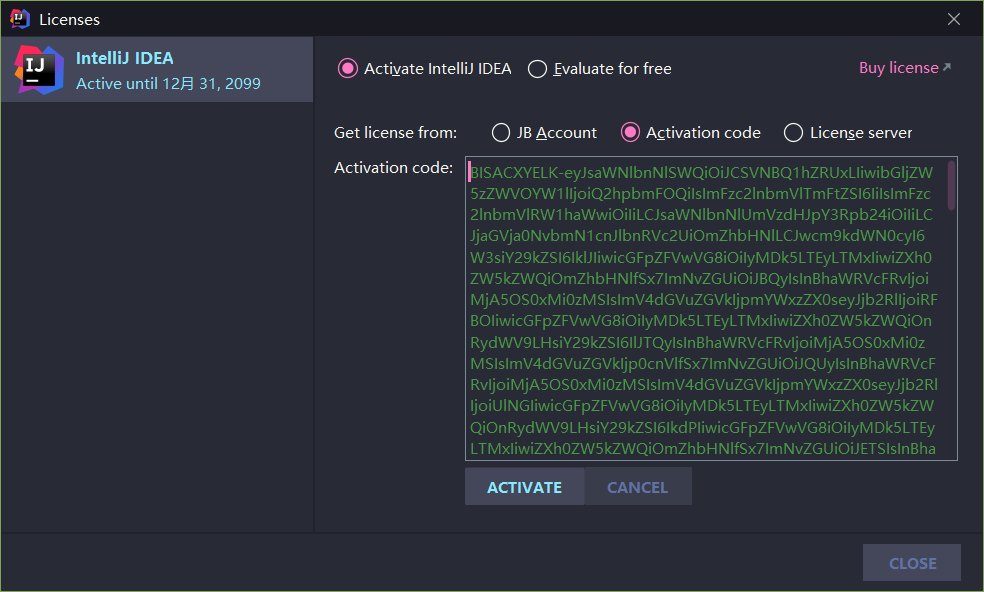Screen dimensions: 984x592
Task: Click the 'Active until 12月 31, 2099' text
Action: click(x=168, y=83)
